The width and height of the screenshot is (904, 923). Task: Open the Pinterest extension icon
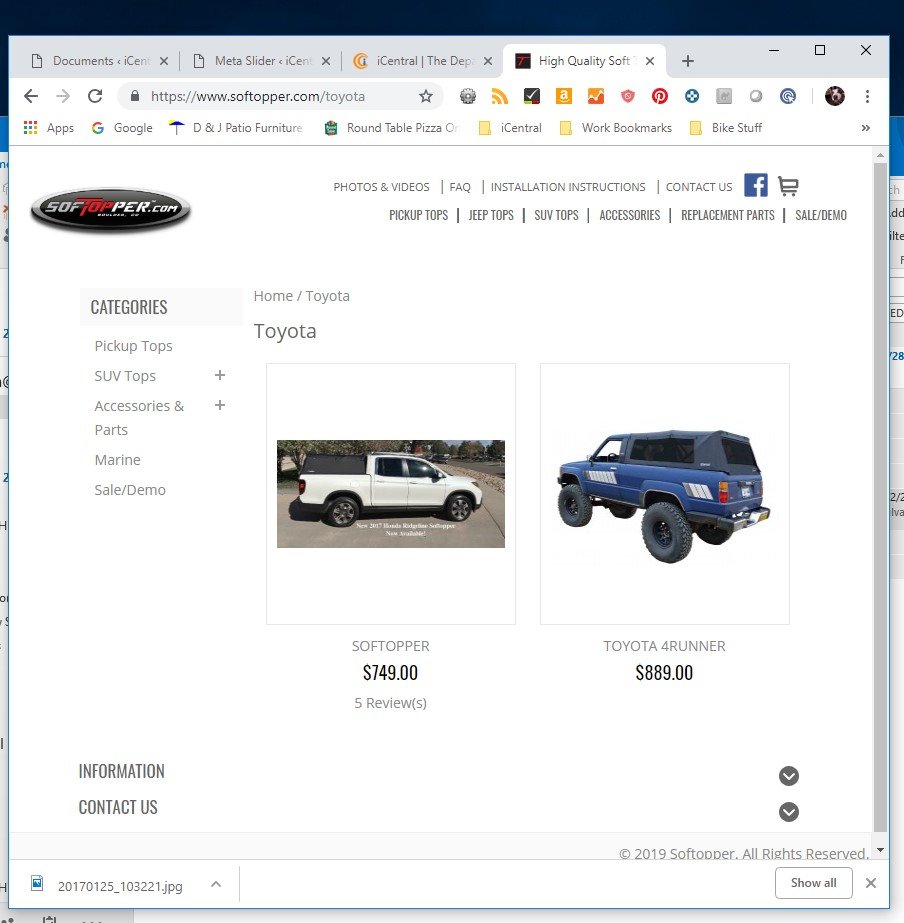point(660,96)
